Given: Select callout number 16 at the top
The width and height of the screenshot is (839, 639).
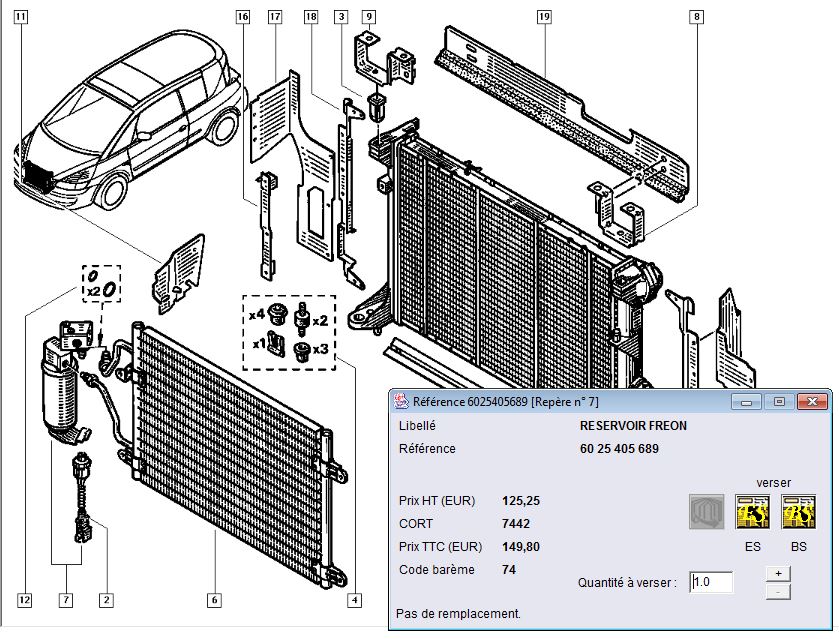Looking at the screenshot, I should [x=242, y=17].
